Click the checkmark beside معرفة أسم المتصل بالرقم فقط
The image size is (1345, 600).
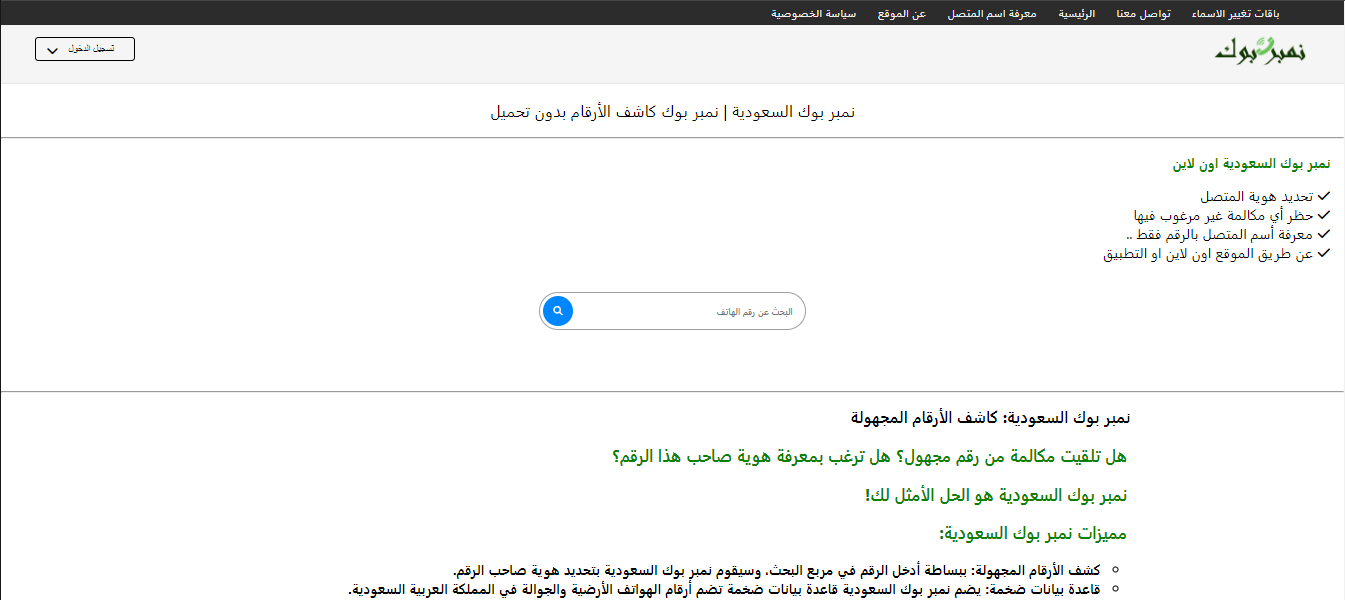(x=1324, y=233)
